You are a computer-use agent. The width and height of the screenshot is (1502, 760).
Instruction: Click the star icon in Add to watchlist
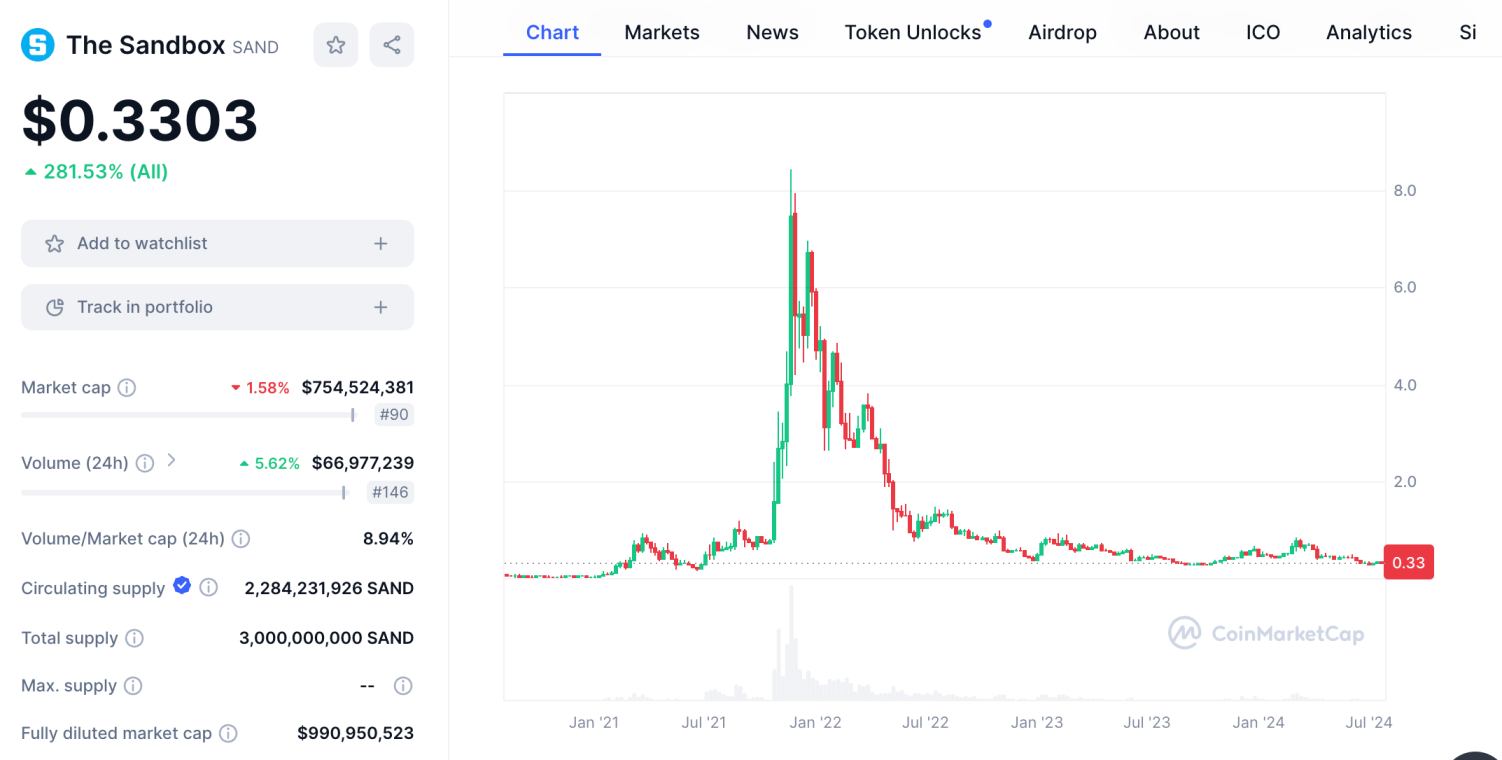[55, 244]
